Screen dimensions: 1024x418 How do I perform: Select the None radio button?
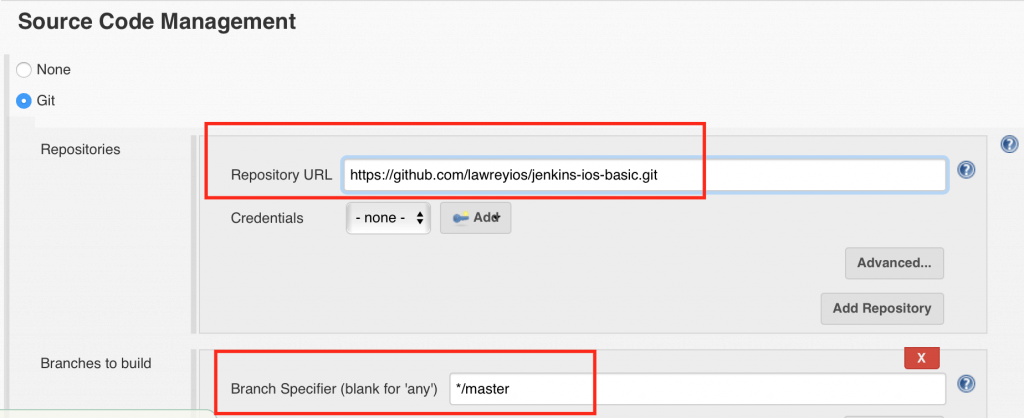pos(24,70)
